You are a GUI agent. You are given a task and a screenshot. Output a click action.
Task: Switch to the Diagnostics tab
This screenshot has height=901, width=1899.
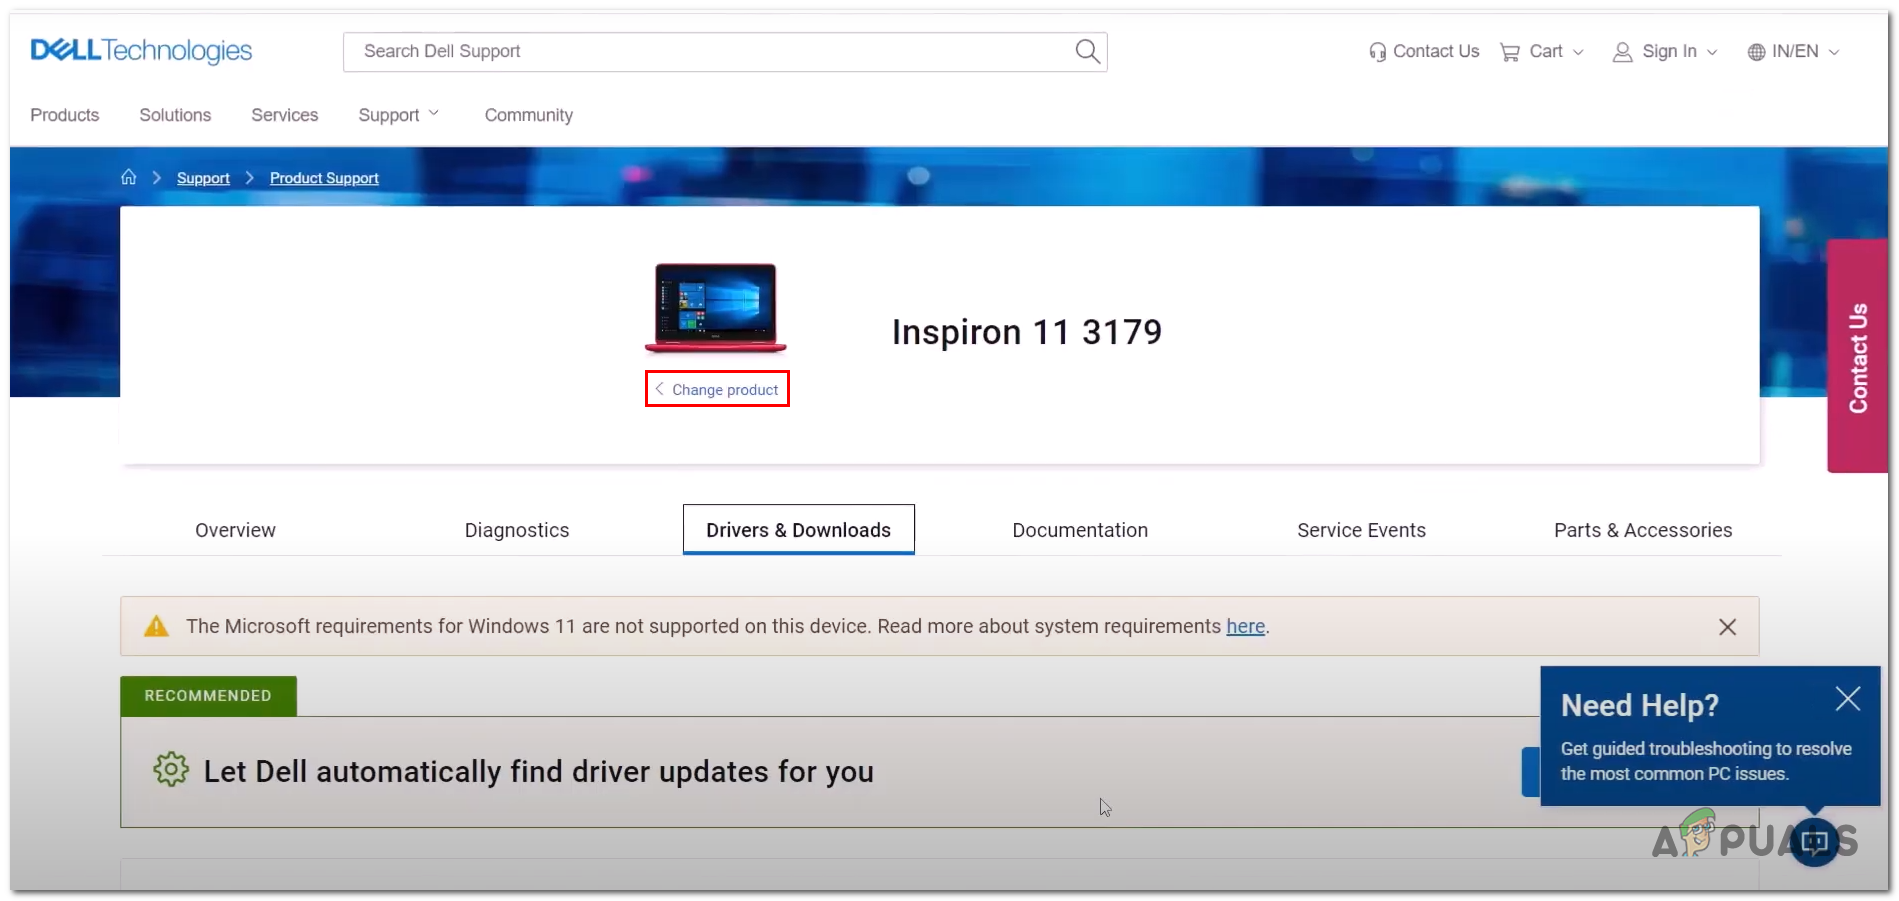[x=517, y=530]
